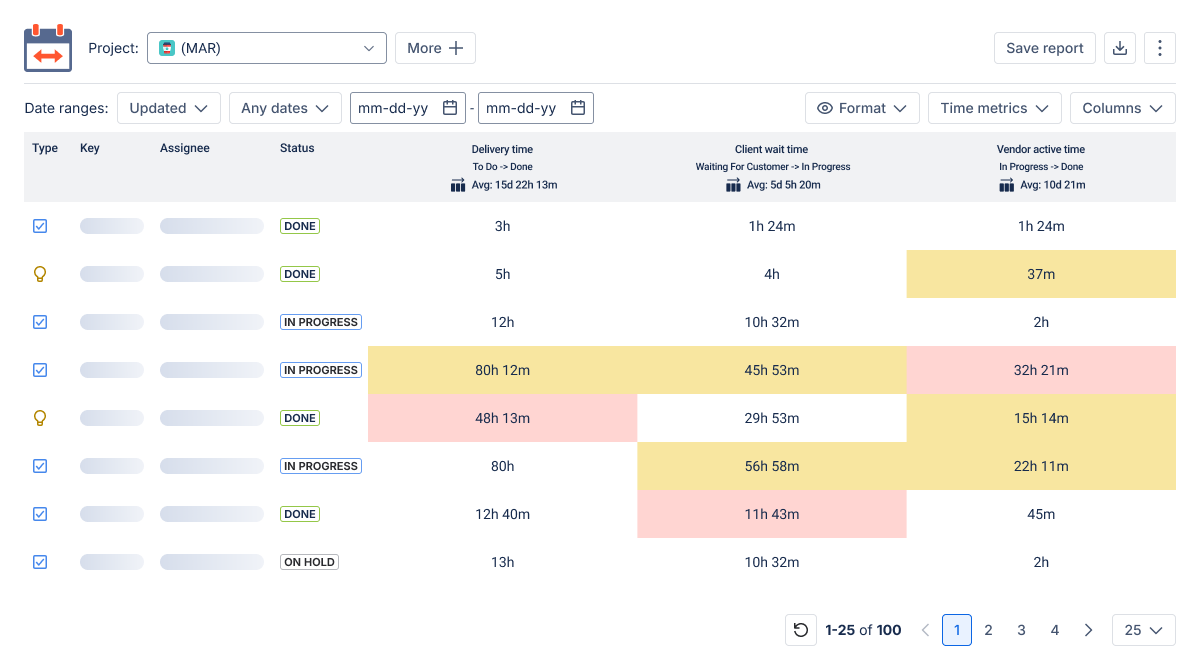
Task: Click the red 48h 13m delivery cell
Action: pos(503,418)
